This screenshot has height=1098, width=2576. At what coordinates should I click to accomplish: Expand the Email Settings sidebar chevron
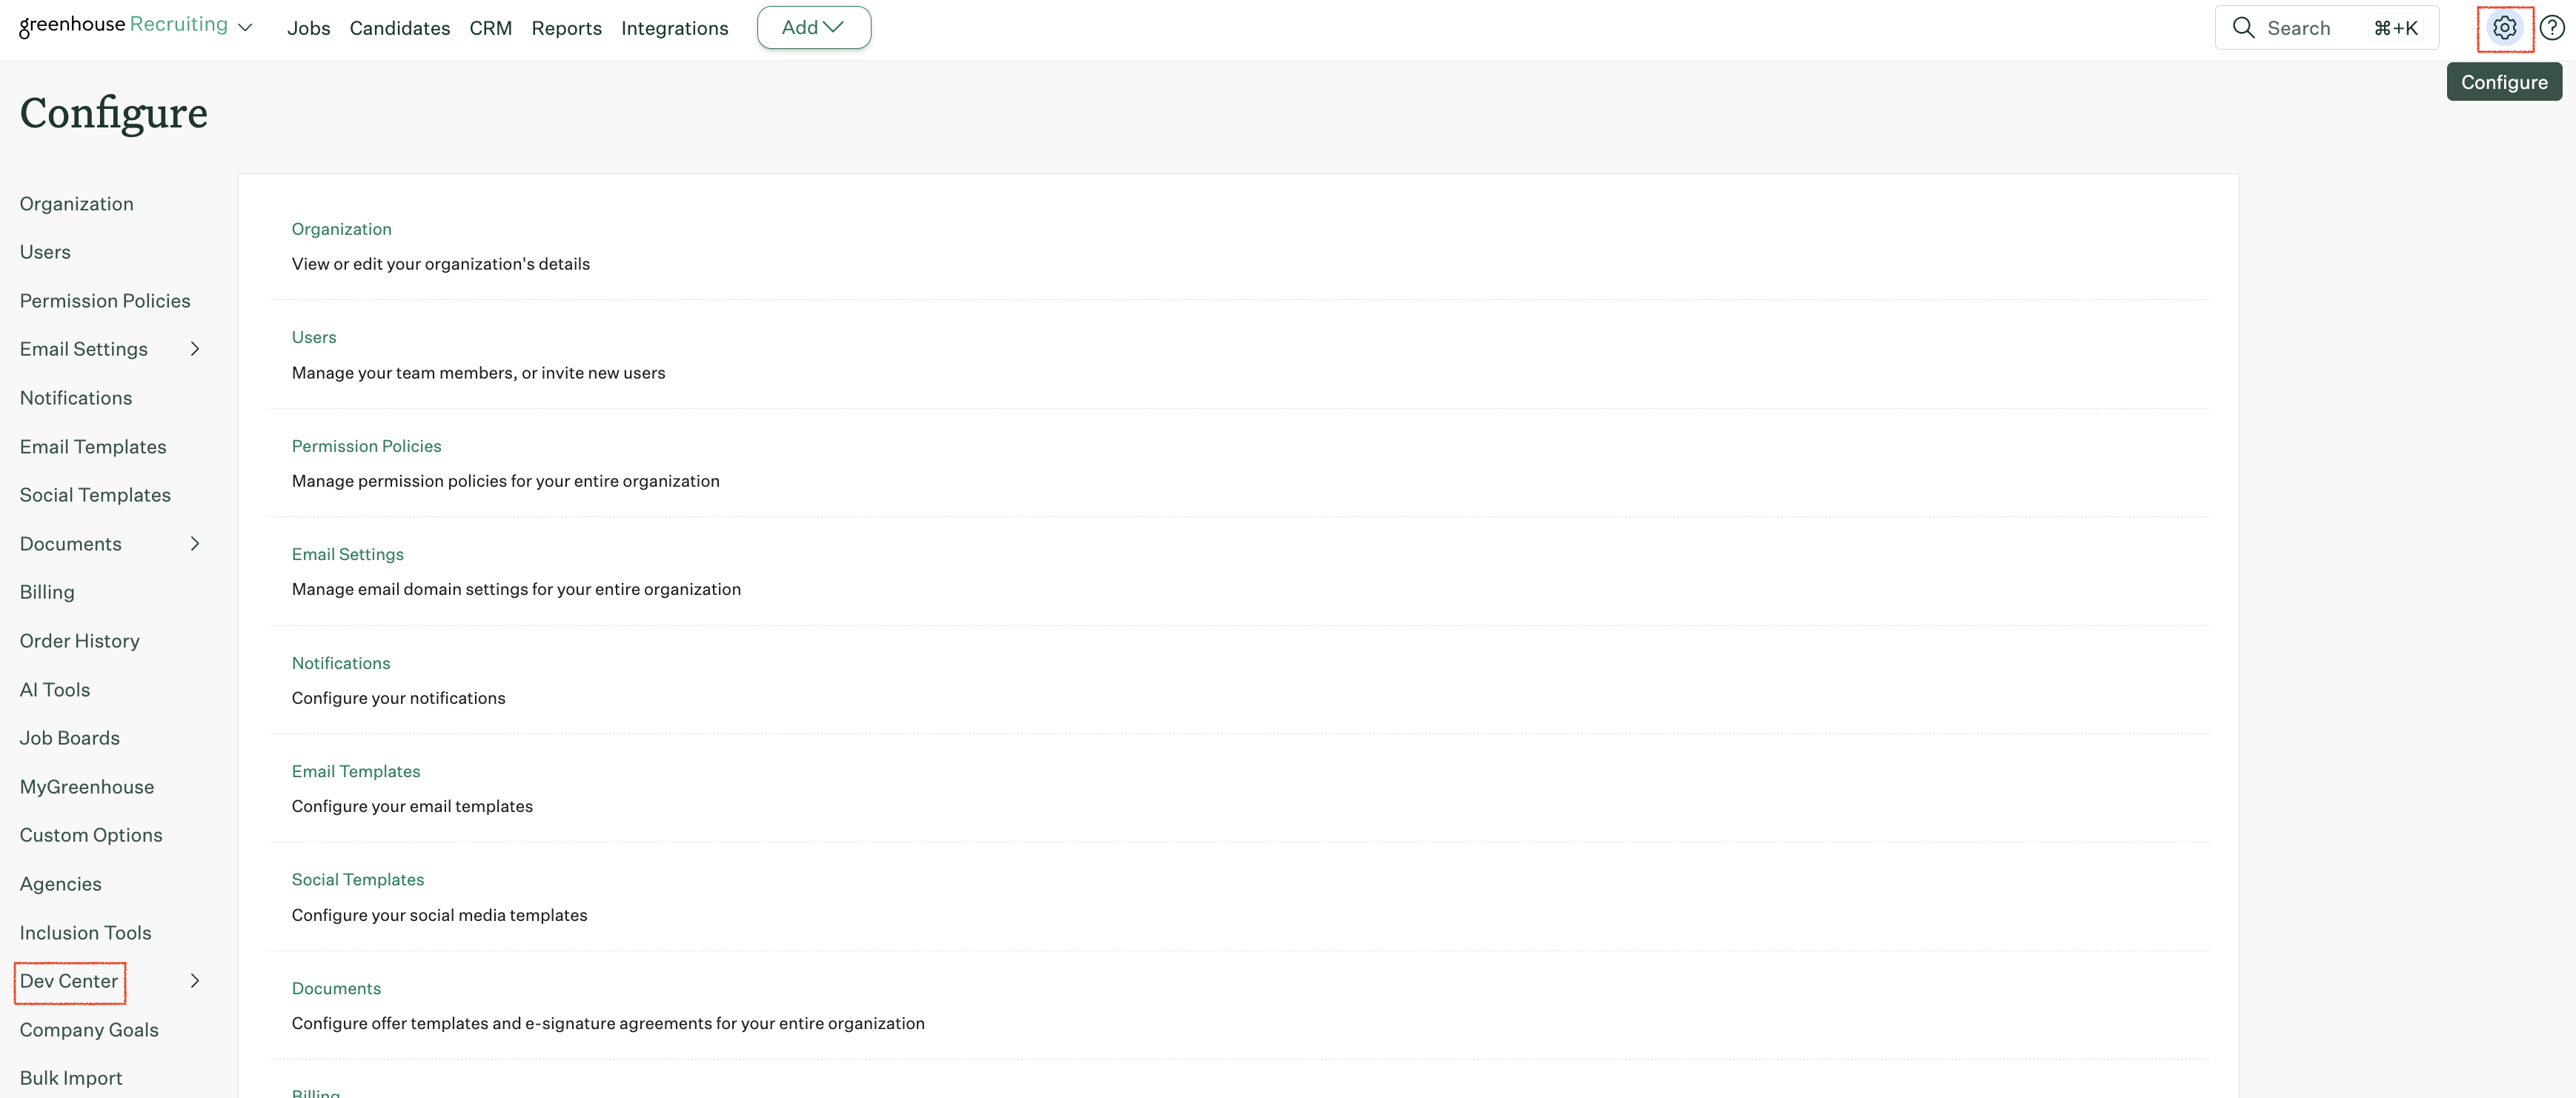(195, 349)
